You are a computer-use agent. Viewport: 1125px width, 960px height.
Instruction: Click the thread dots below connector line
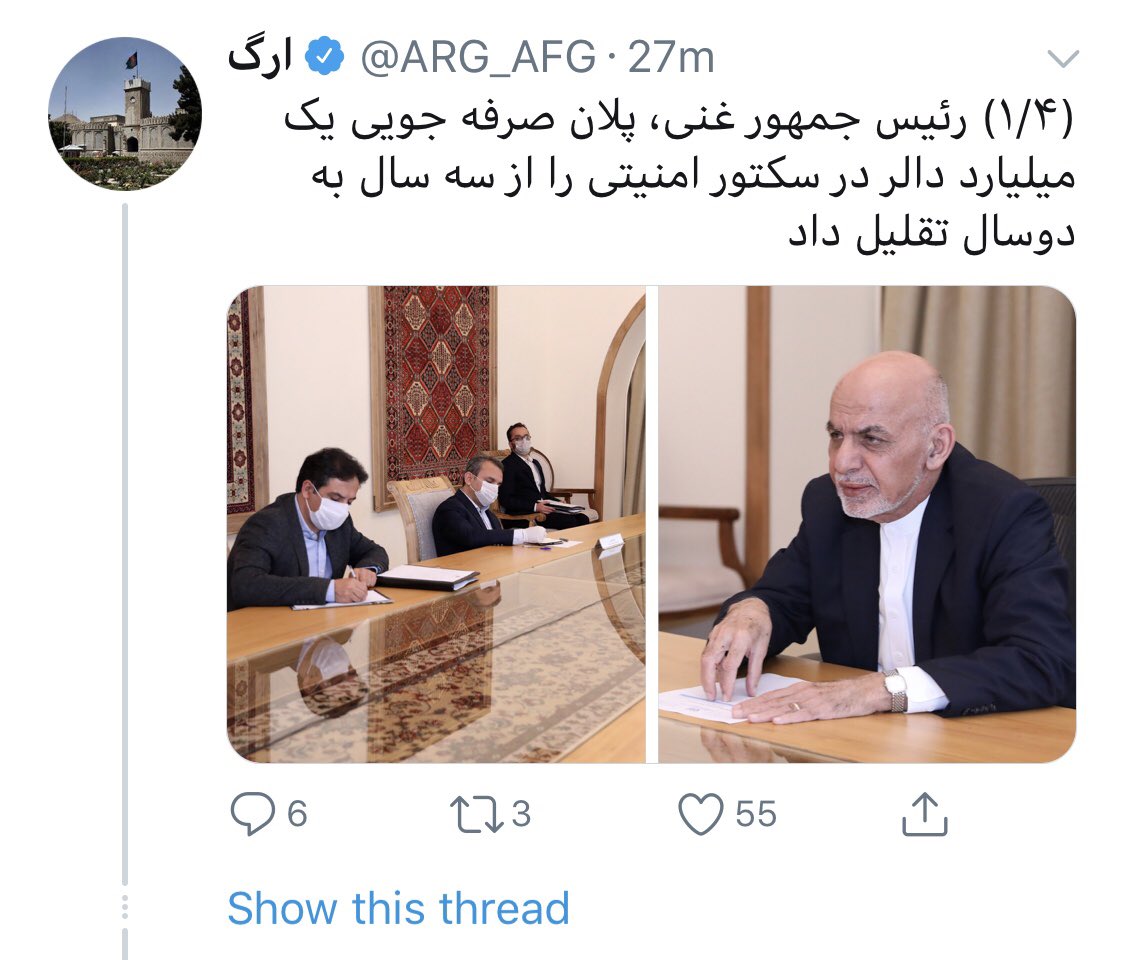(125, 907)
